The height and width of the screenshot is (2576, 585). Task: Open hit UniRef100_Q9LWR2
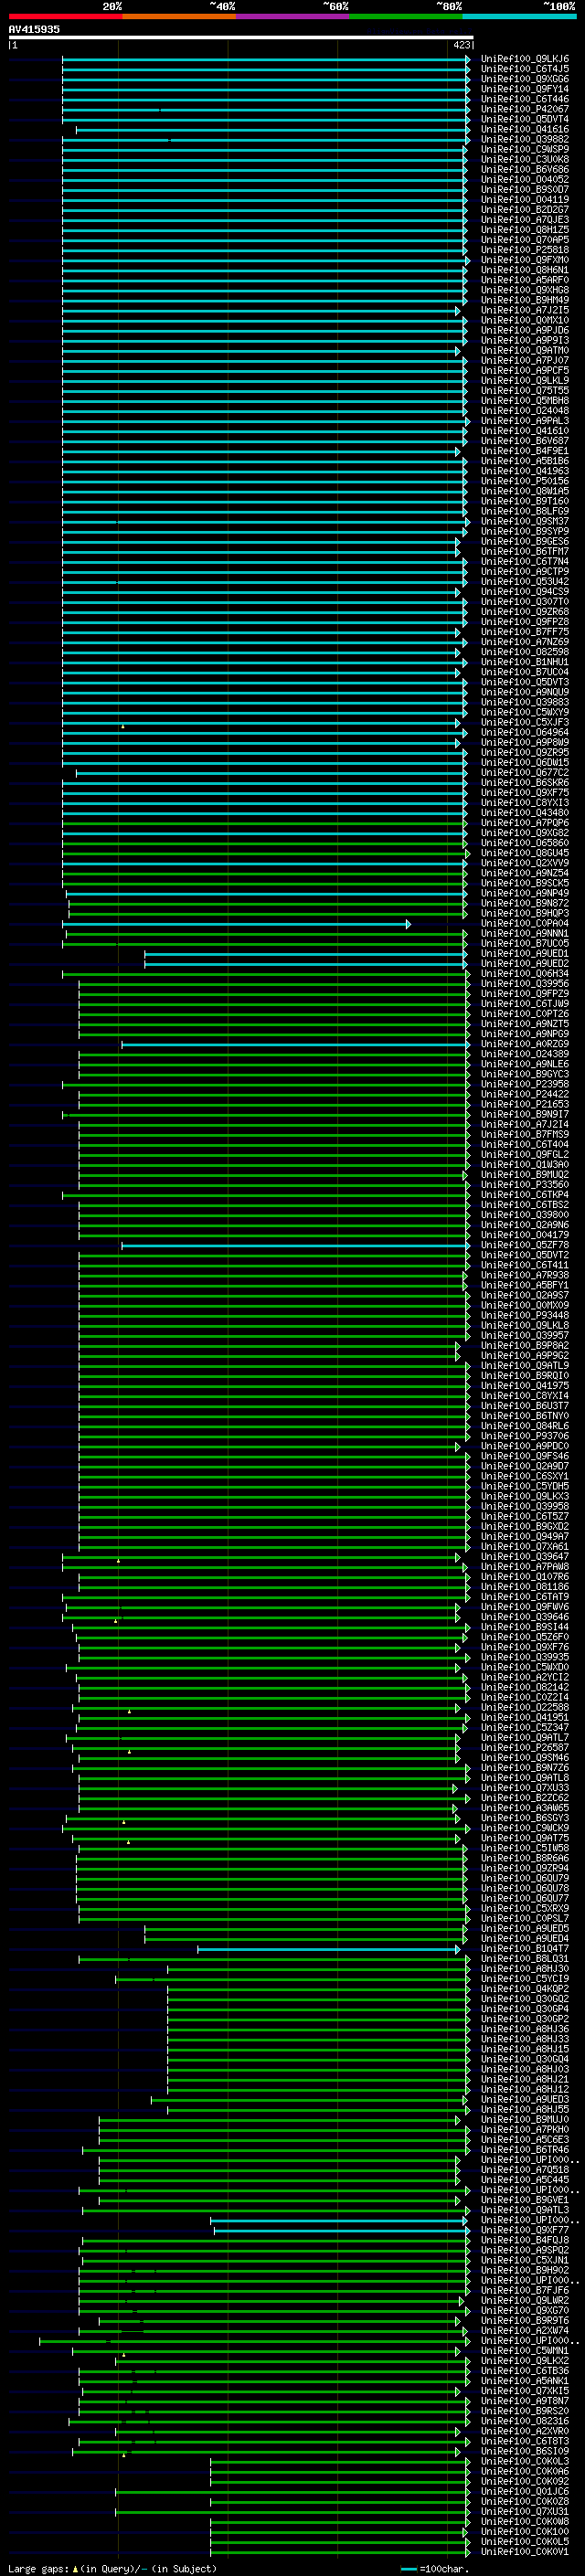click(525, 2300)
